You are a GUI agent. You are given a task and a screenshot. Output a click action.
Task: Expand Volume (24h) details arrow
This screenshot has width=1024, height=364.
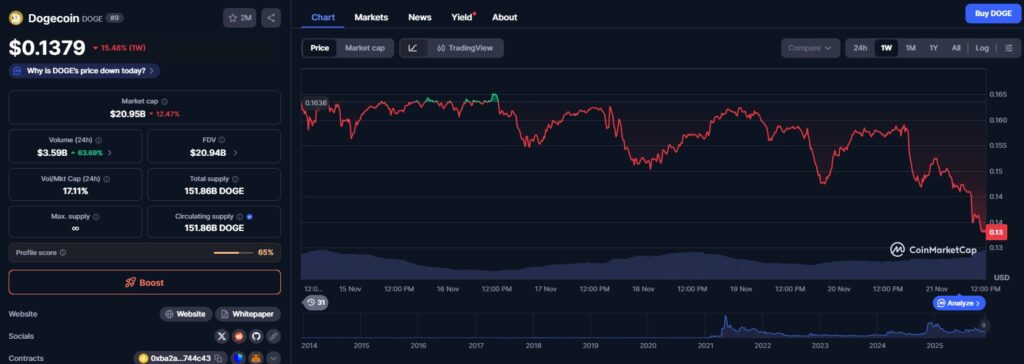tap(110, 152)
